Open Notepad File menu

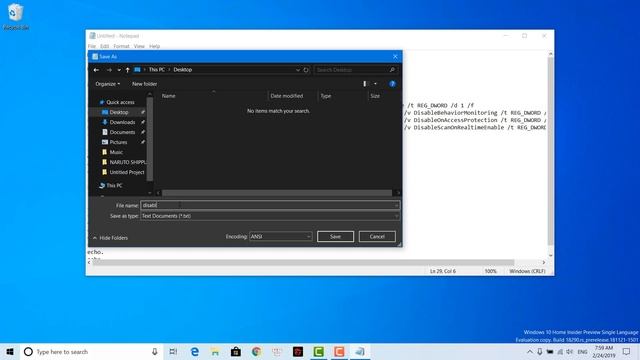click(x=91, y=46)
